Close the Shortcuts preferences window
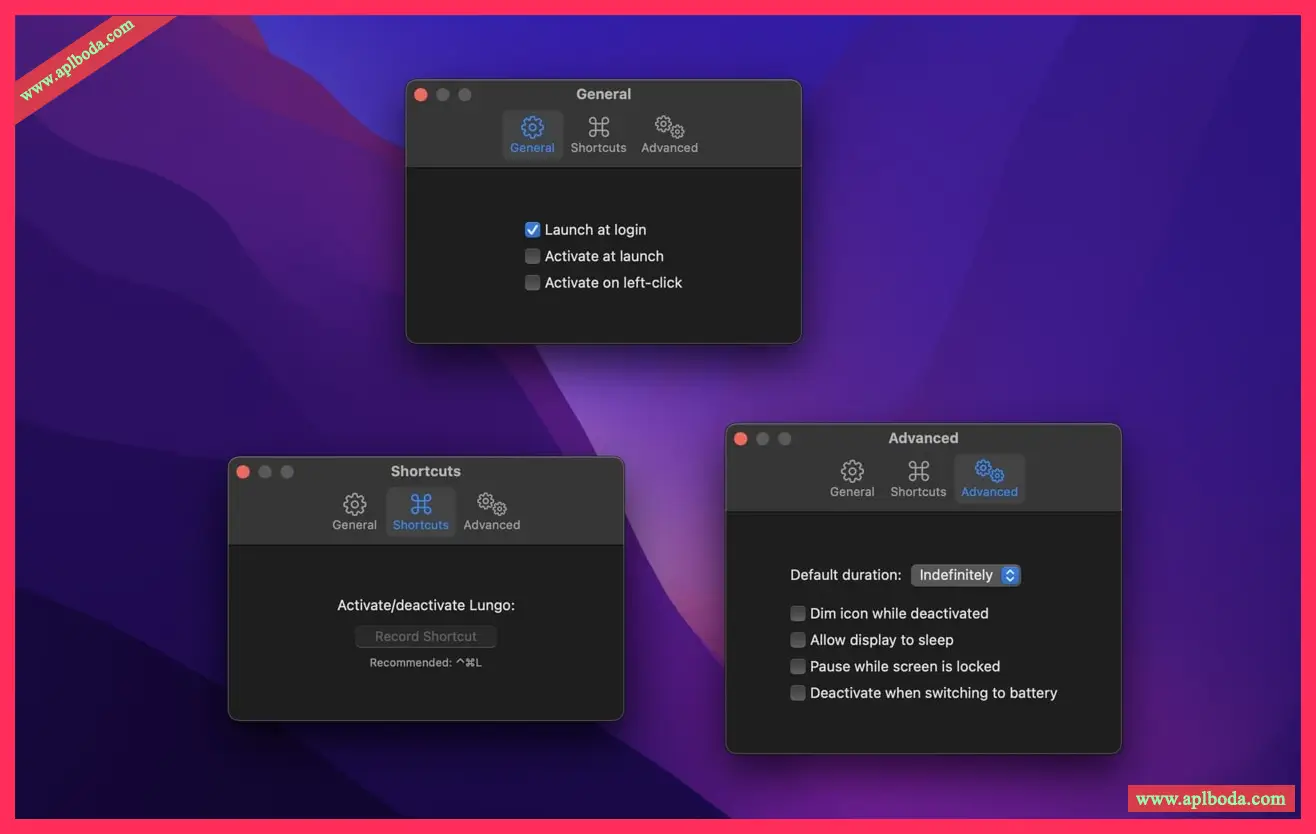 click(x=243, y=471)
